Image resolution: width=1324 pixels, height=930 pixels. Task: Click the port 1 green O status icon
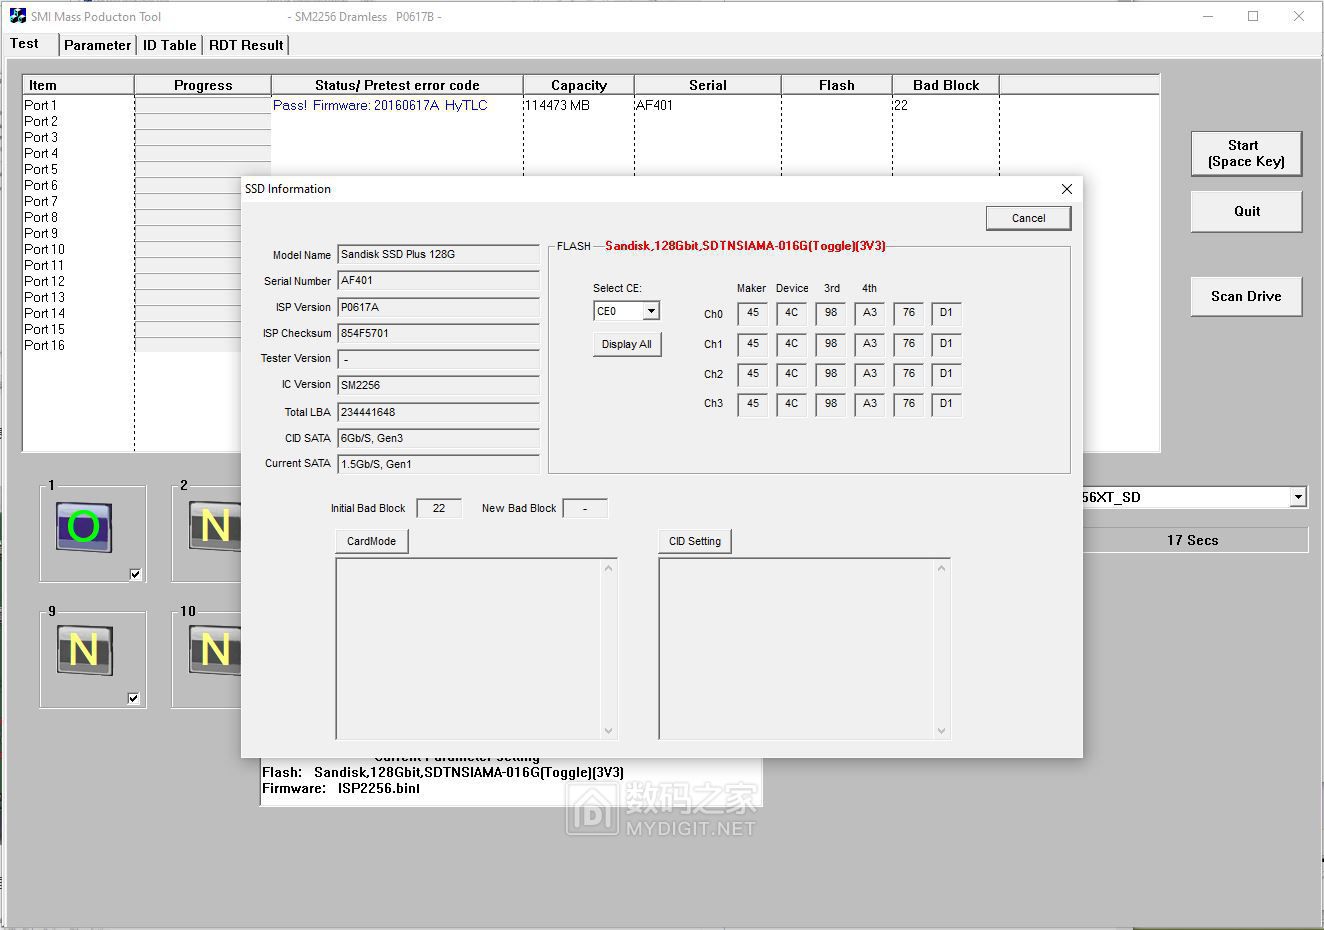(x=84, y=527)
